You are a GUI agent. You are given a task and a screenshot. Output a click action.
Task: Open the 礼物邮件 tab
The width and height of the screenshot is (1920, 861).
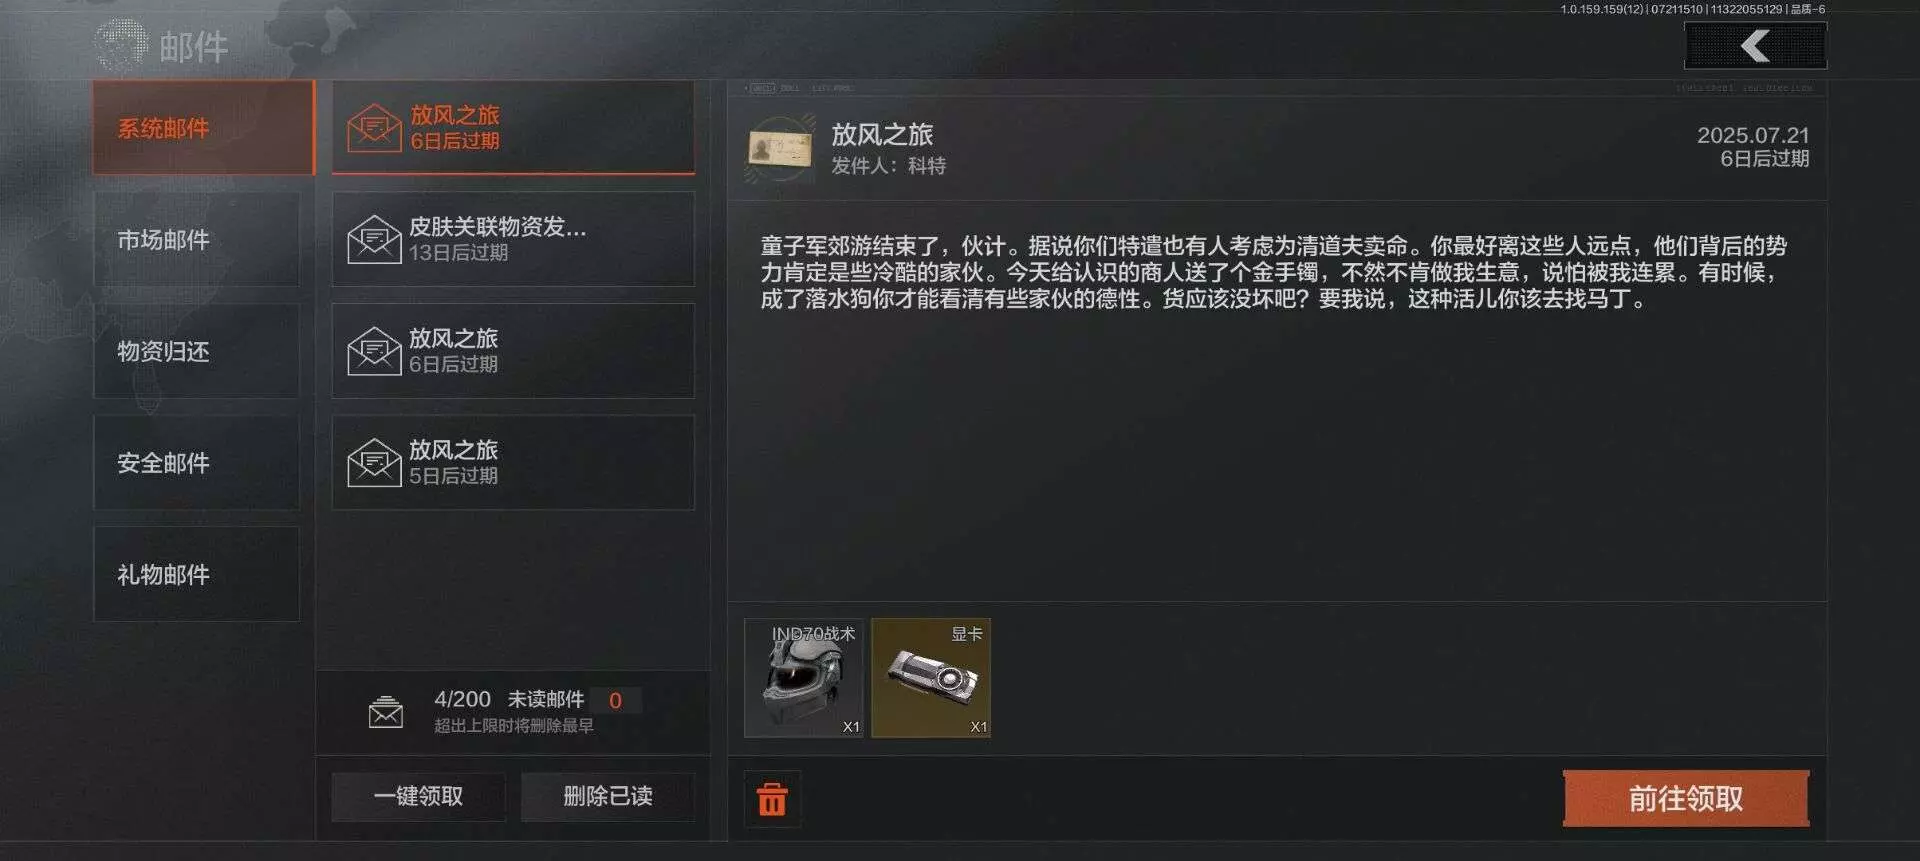(197, 575)
